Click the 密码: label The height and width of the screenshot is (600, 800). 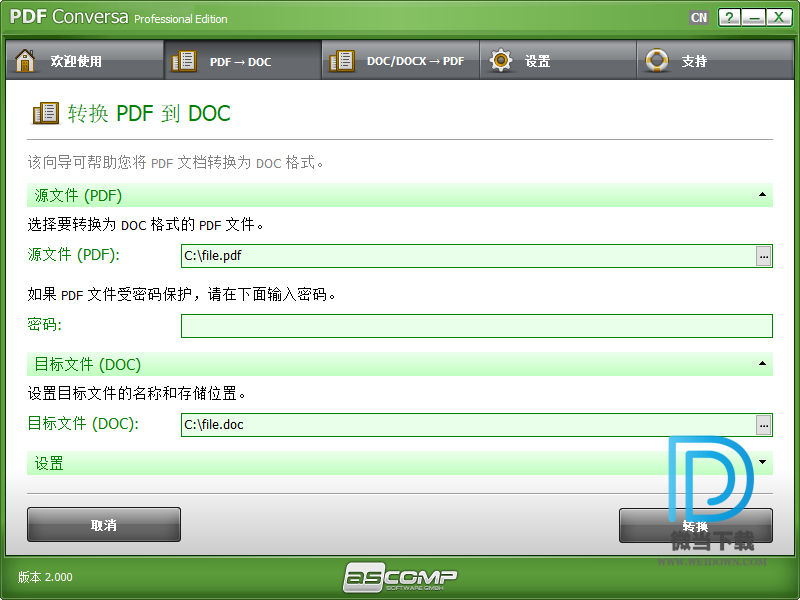click(x=44, y=324)
